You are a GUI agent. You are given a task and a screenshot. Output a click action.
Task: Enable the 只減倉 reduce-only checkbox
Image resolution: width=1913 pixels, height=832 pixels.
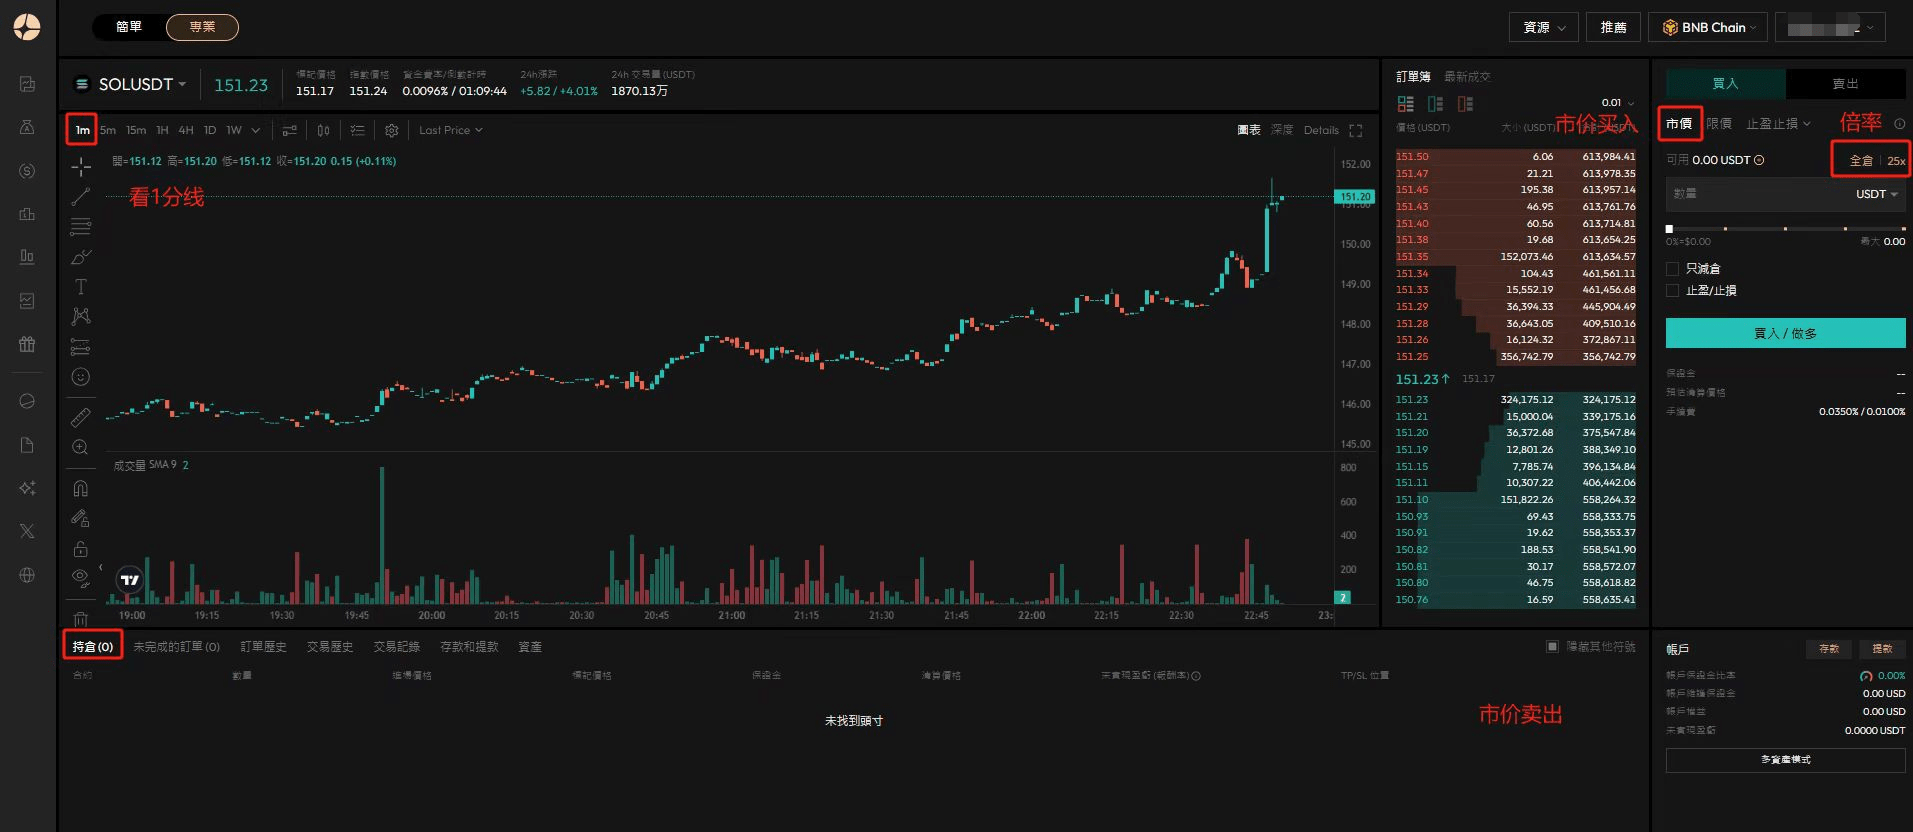tap(1672, 269)
